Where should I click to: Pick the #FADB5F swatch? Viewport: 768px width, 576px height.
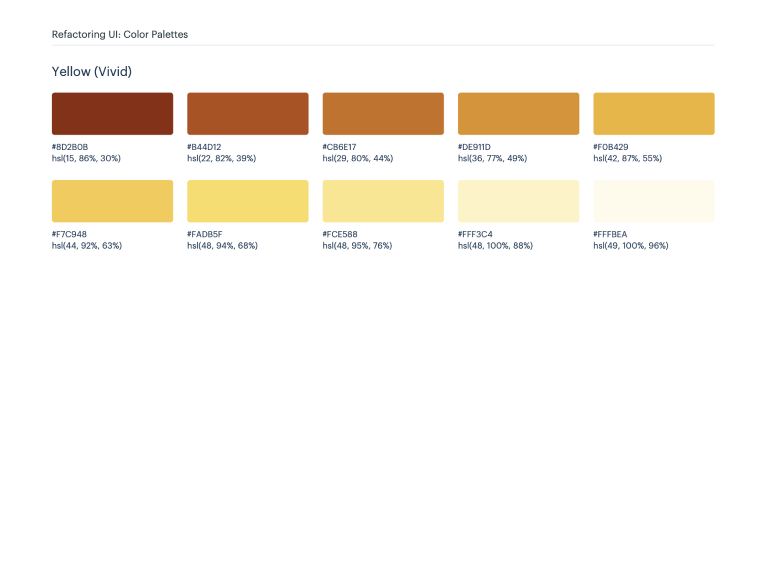[x=247, y=201]
